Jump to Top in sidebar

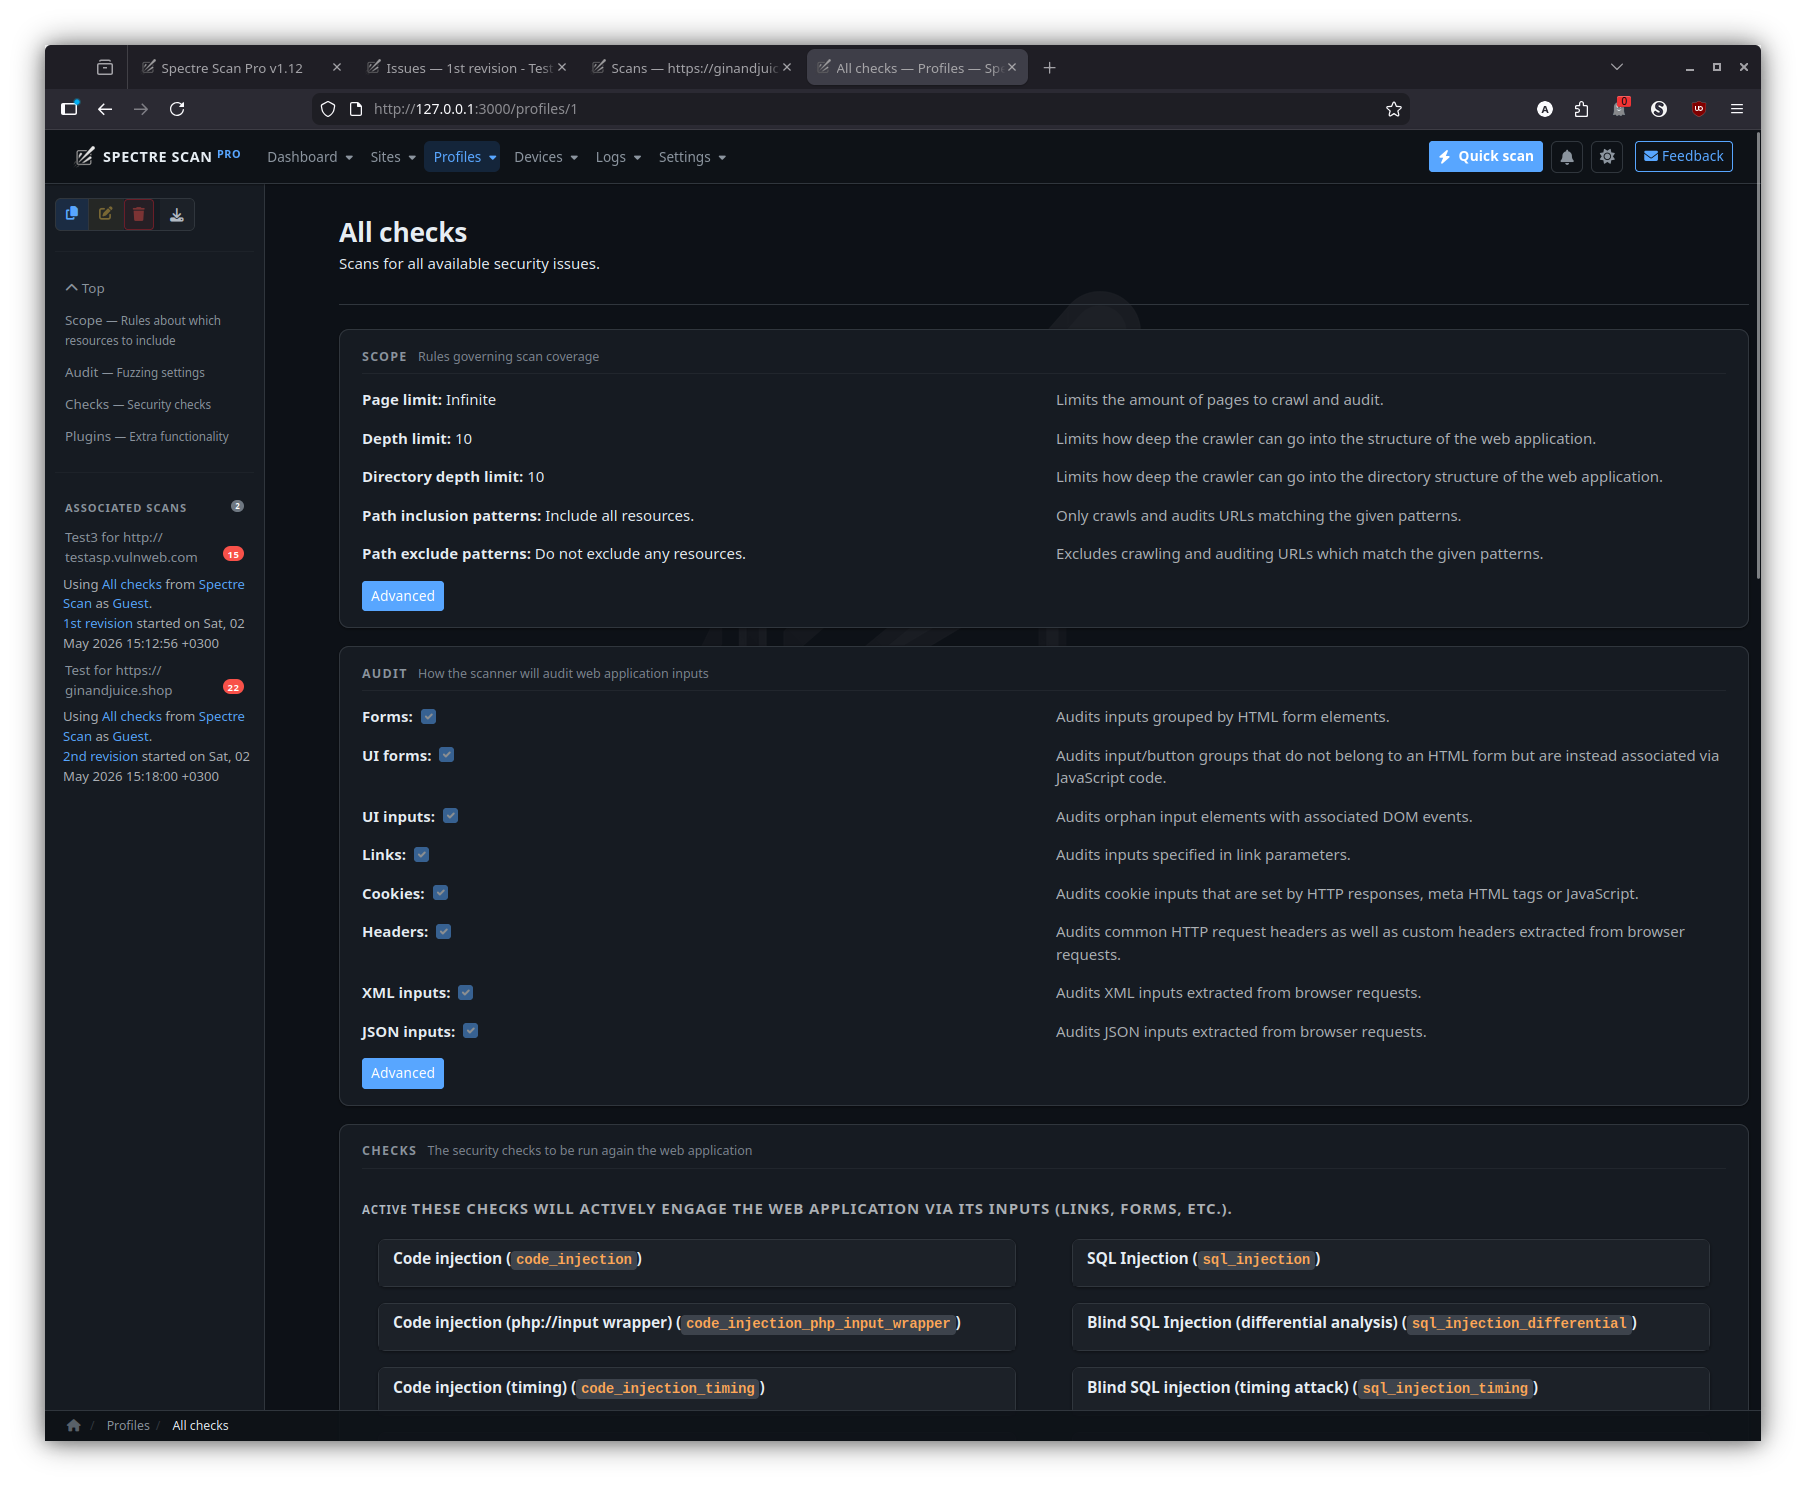86,288
